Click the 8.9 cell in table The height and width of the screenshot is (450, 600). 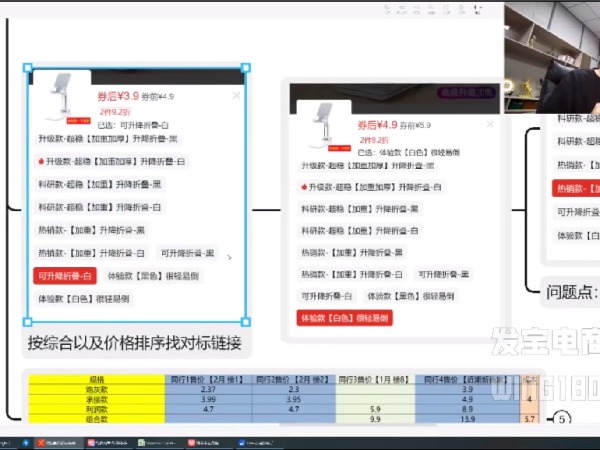(467, 409)
